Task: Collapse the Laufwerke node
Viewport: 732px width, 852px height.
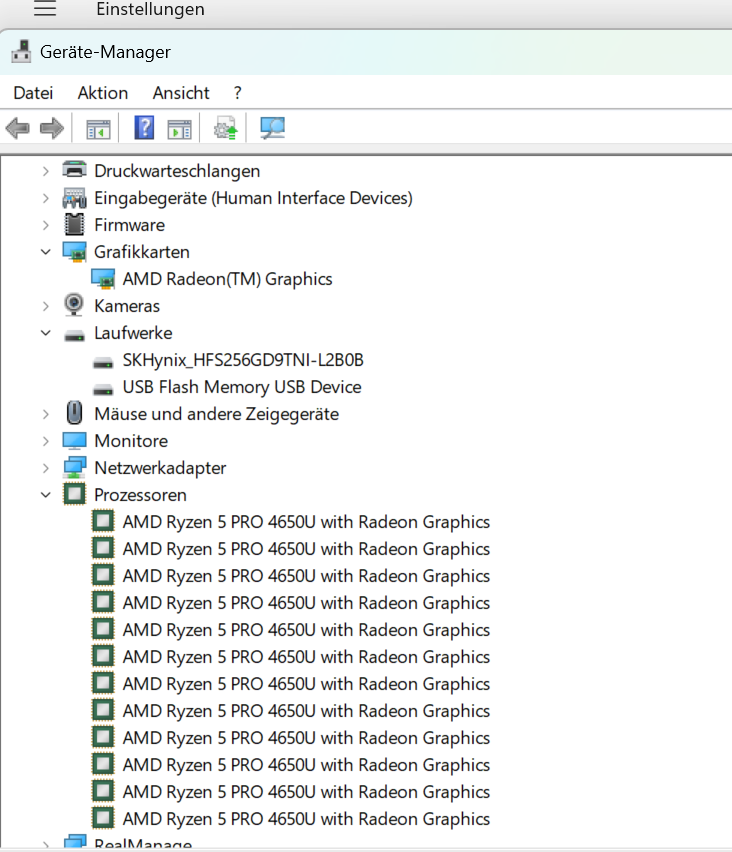Action: pyautogui.click(x=46, y=333)
